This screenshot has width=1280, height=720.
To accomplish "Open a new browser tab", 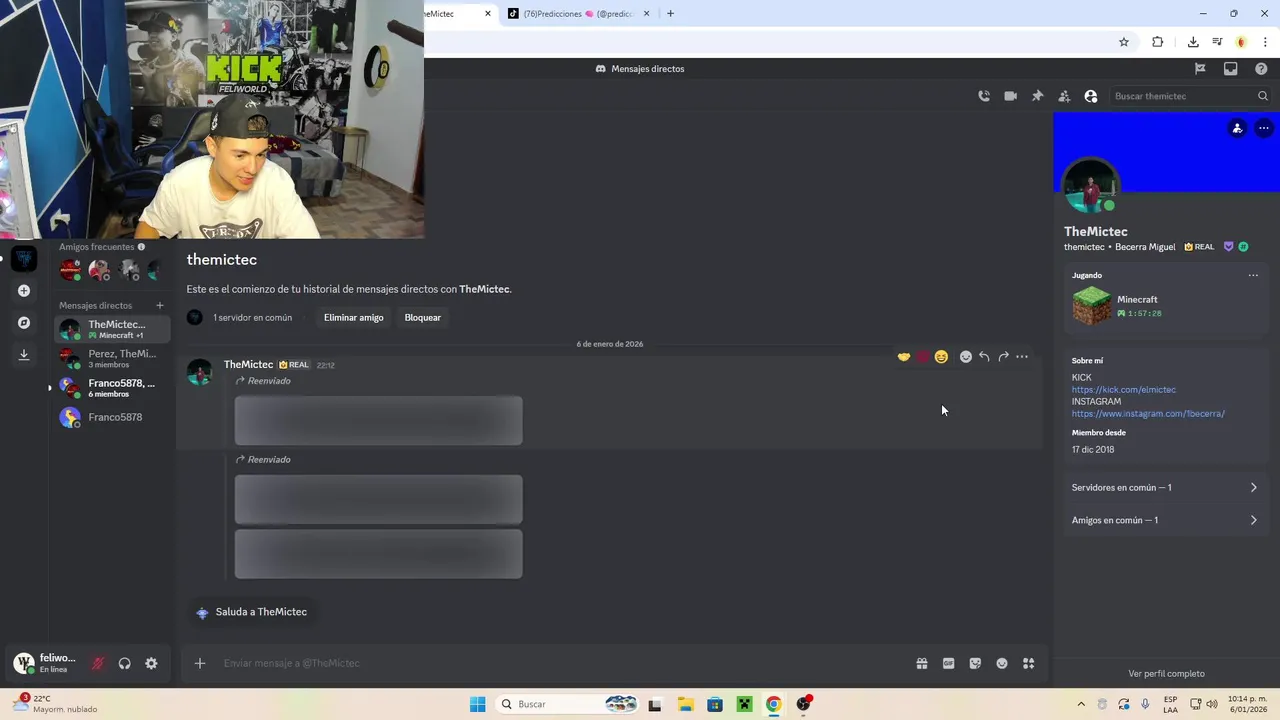I will [x=670, y=14].
